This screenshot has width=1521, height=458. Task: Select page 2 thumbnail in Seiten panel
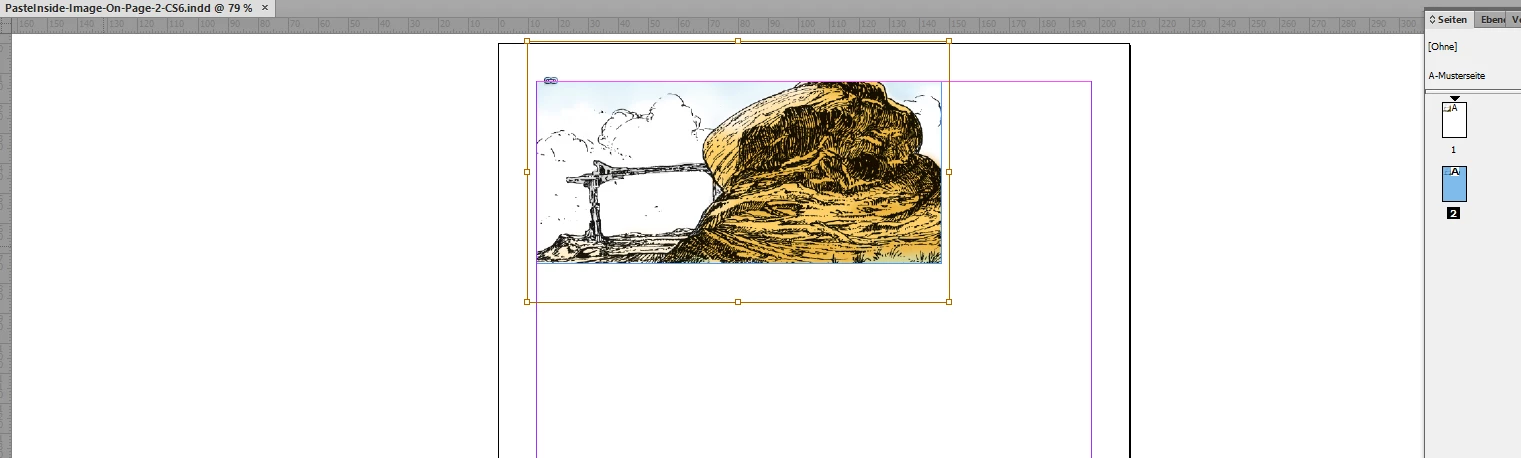(1454, 184)
